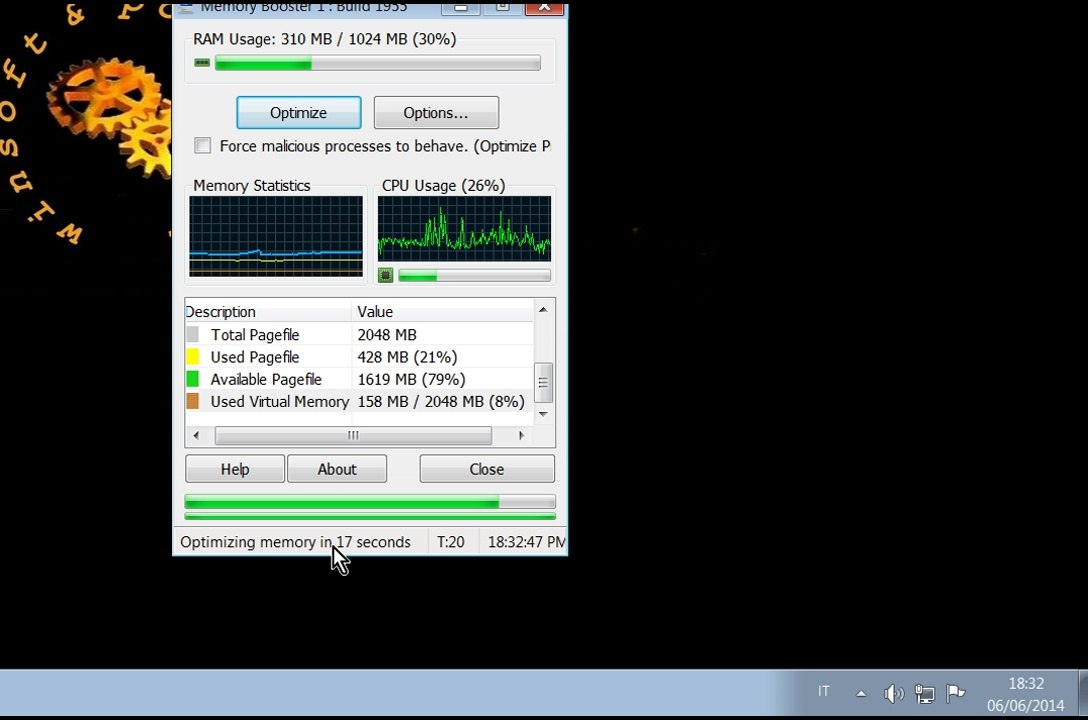This screenshot has width=1088, height=720.
Task: Open the Options... dialog
Action: pos(436,112)
